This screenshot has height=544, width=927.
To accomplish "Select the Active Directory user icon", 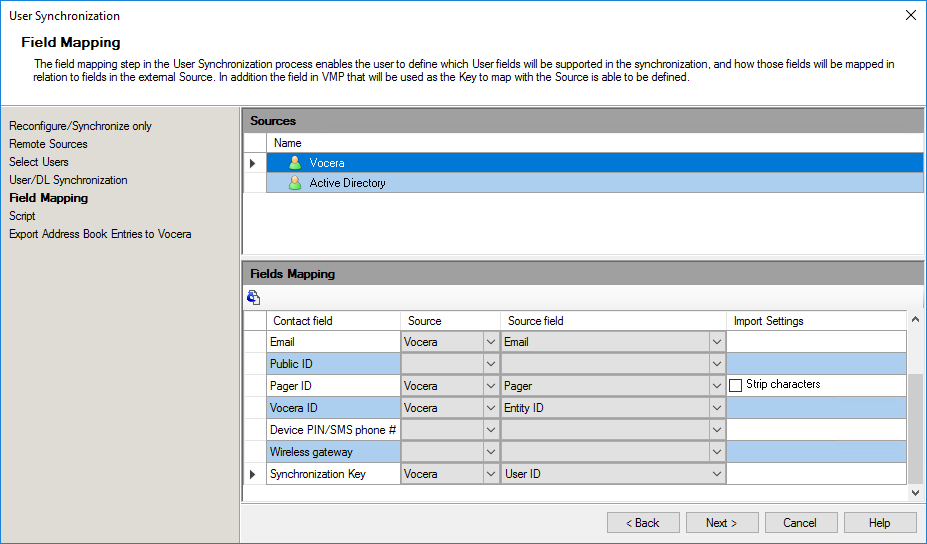I will 295,183.
